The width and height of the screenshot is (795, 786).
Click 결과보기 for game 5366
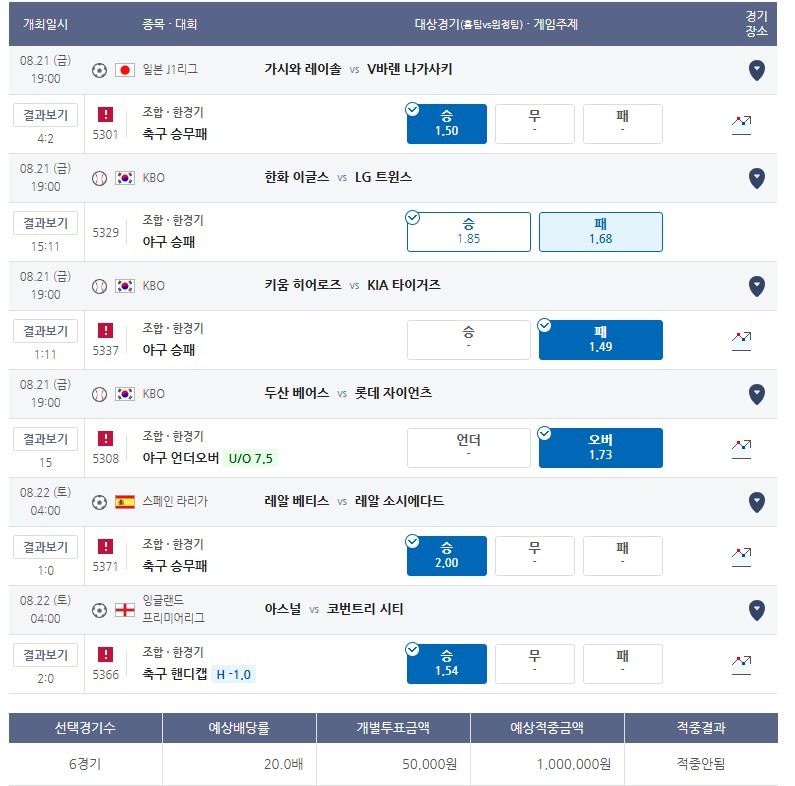point(45,655)
